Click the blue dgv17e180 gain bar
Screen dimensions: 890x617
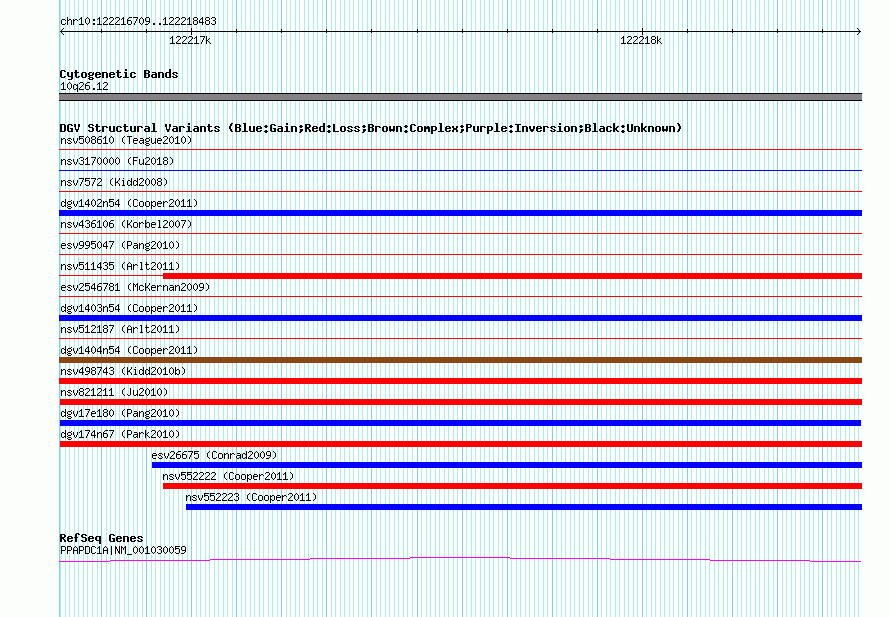(460, 423)
